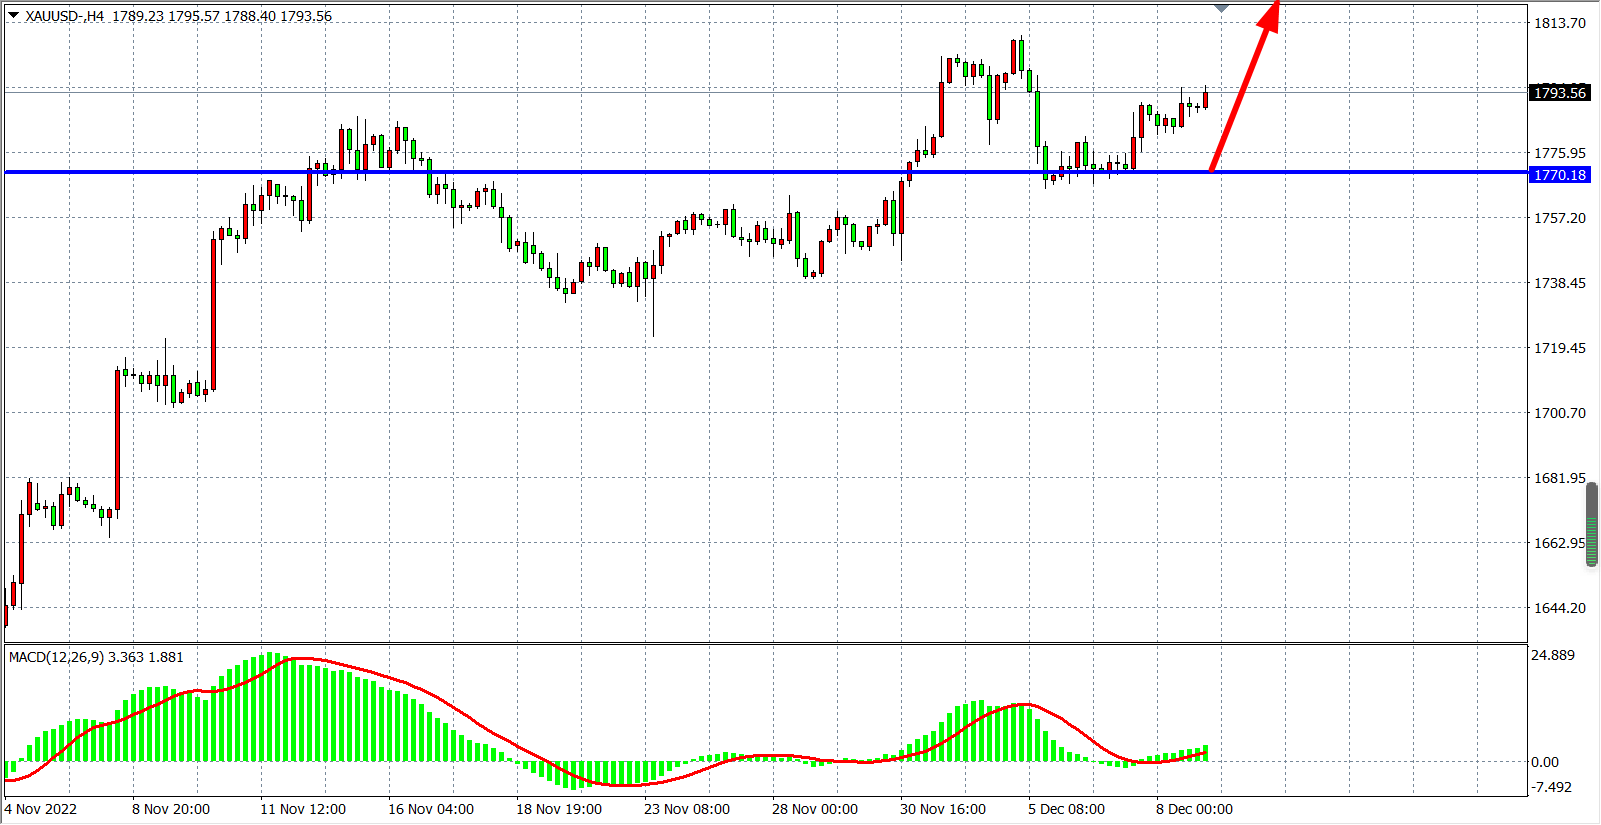Click the red MACD signal line peak
The width and height of the screenshot is (1601, 825).
(x=300, y=659)
